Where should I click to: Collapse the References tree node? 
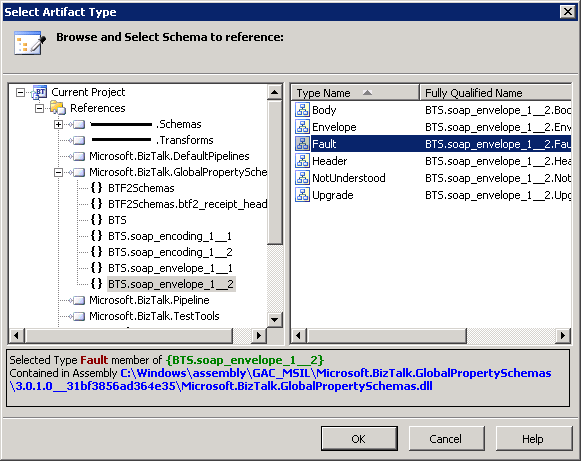(x=40, y=108)
